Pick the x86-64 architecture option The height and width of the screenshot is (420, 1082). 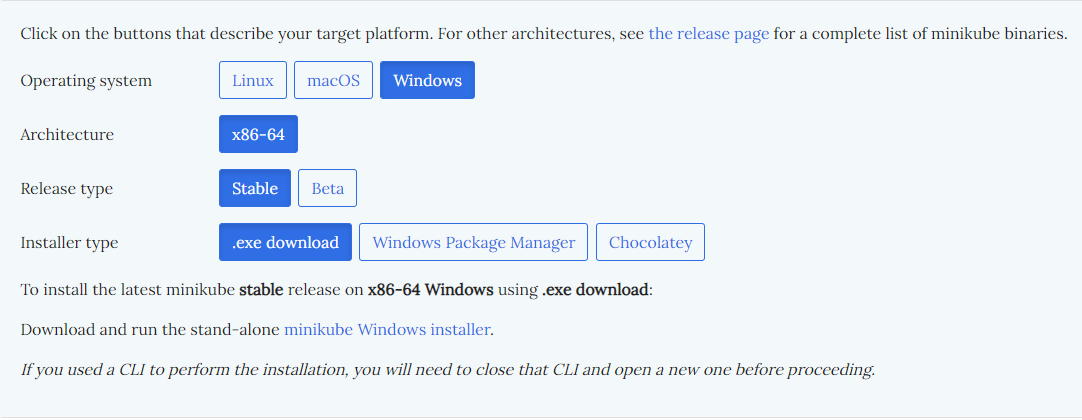(x=258, y=134)
